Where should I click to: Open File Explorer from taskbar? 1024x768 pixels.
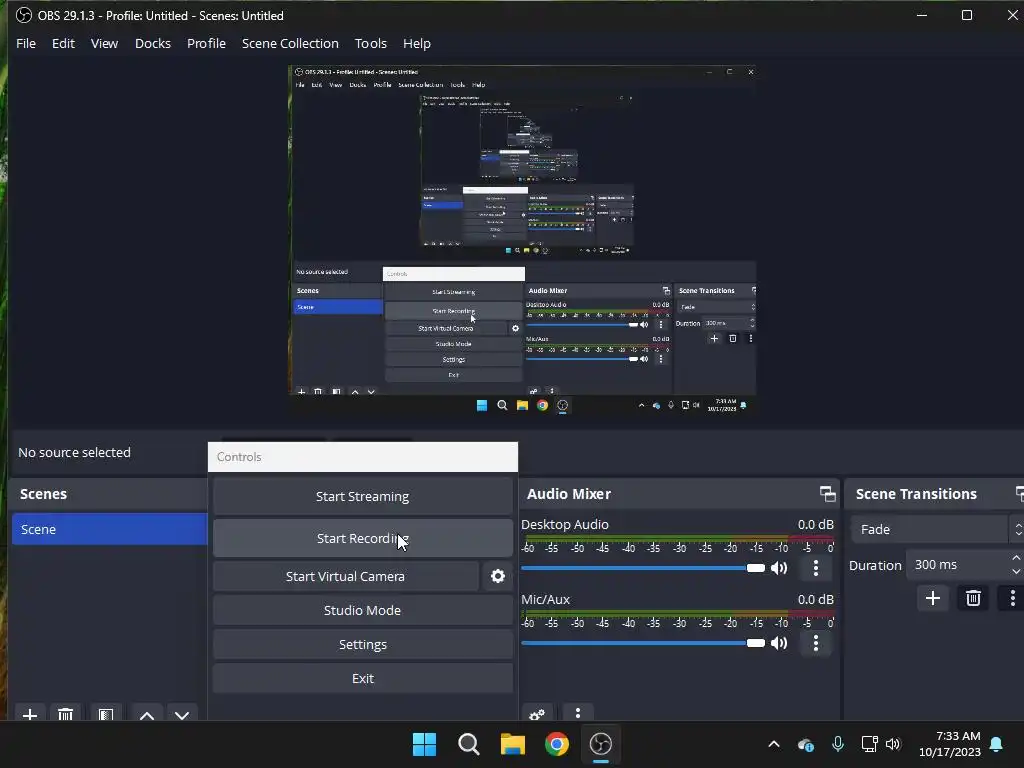click(513, 744)
